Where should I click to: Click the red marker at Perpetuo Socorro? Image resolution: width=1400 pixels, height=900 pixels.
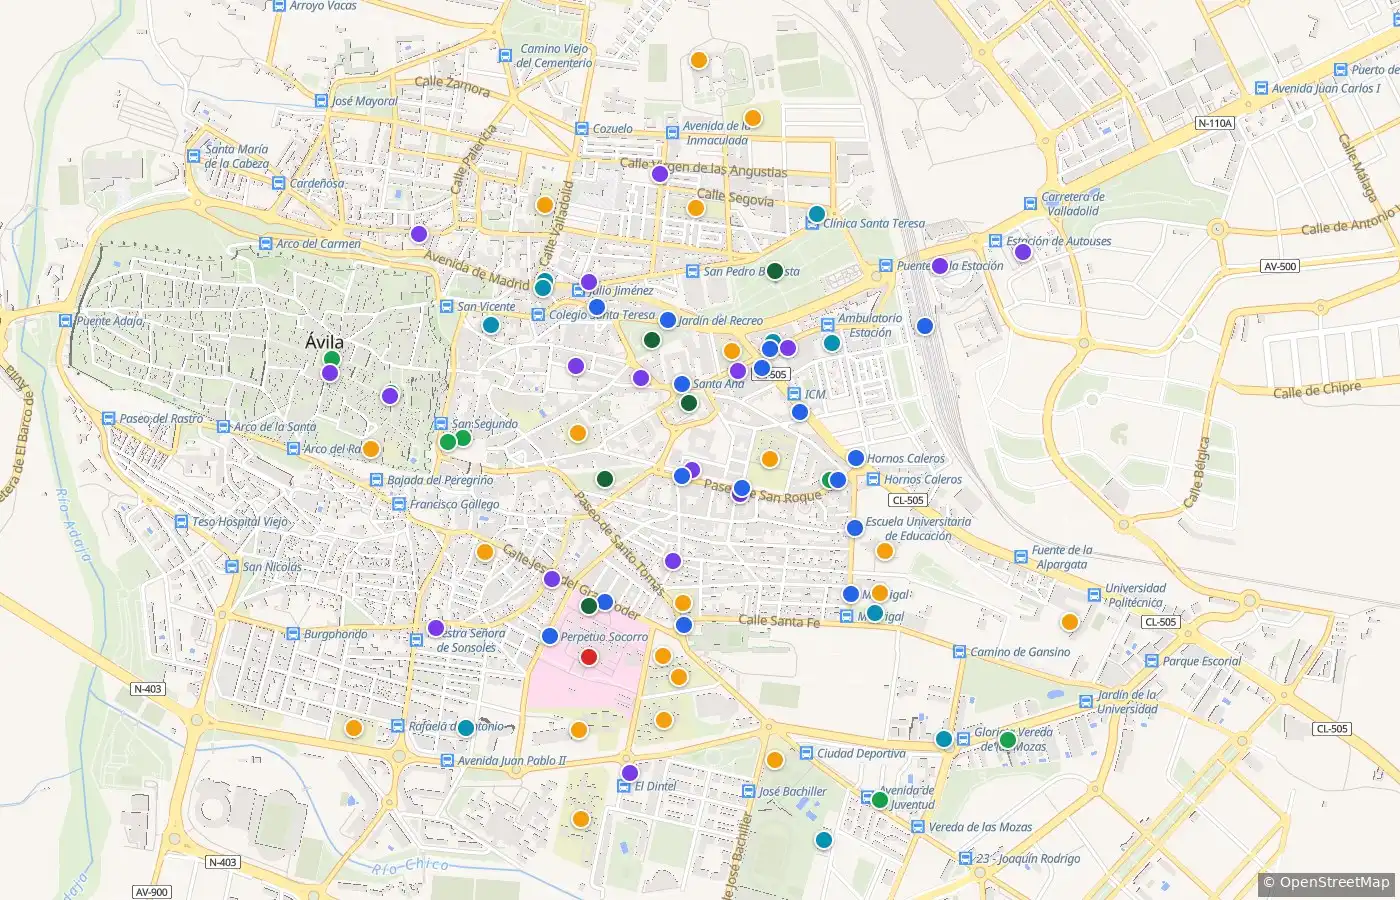(589, 657)
